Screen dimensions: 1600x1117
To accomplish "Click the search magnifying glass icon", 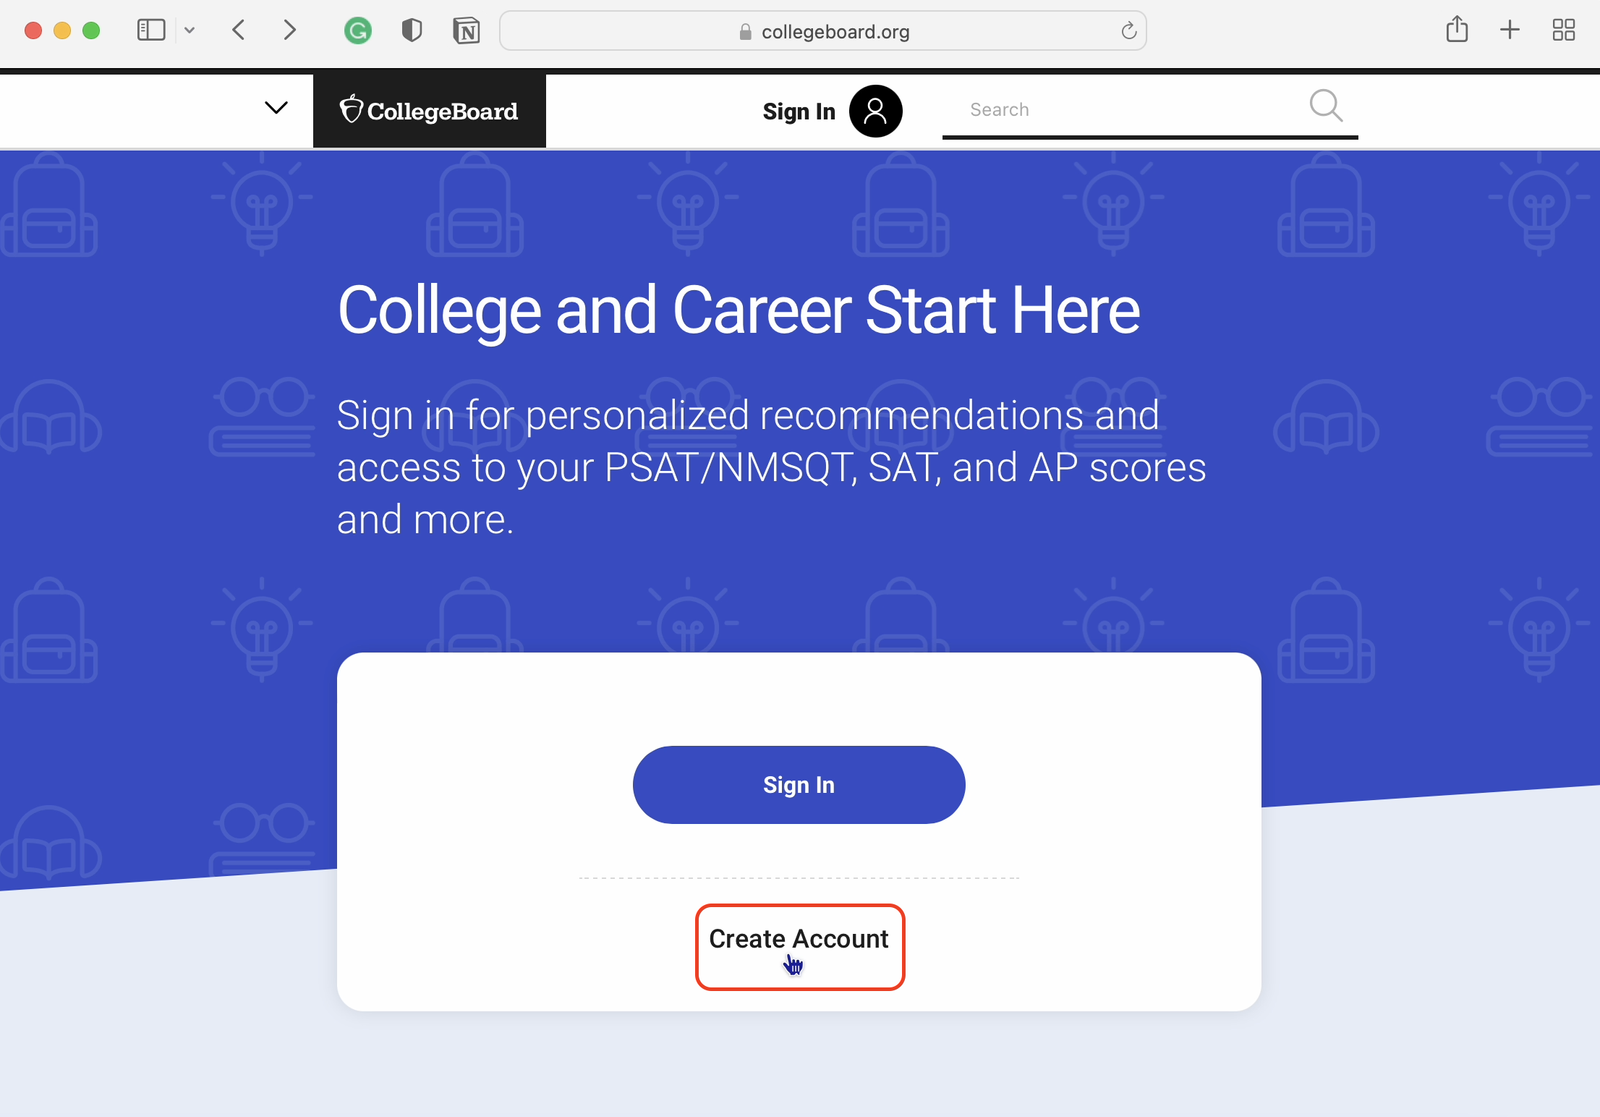I will tap(1325, 105).
